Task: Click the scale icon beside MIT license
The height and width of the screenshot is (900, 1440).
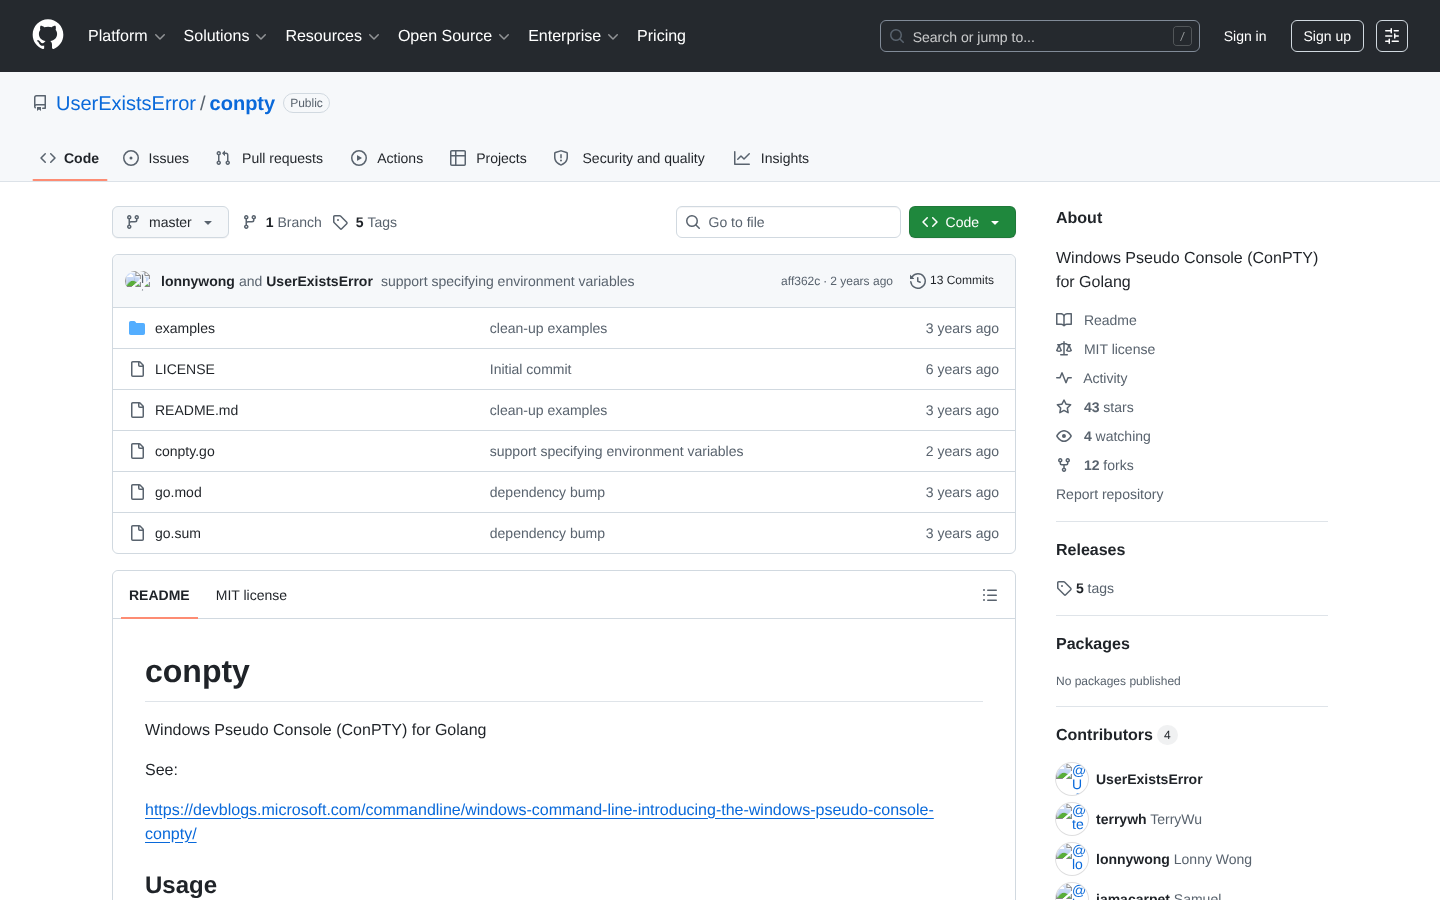Action: [x=1064, y=349]
